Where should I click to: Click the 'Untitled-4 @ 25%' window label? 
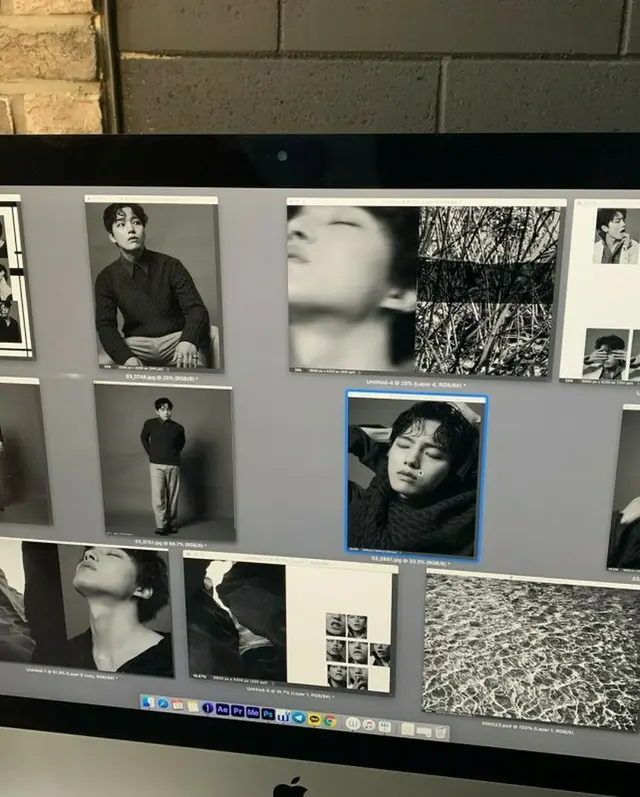click(x=415, y=384)
